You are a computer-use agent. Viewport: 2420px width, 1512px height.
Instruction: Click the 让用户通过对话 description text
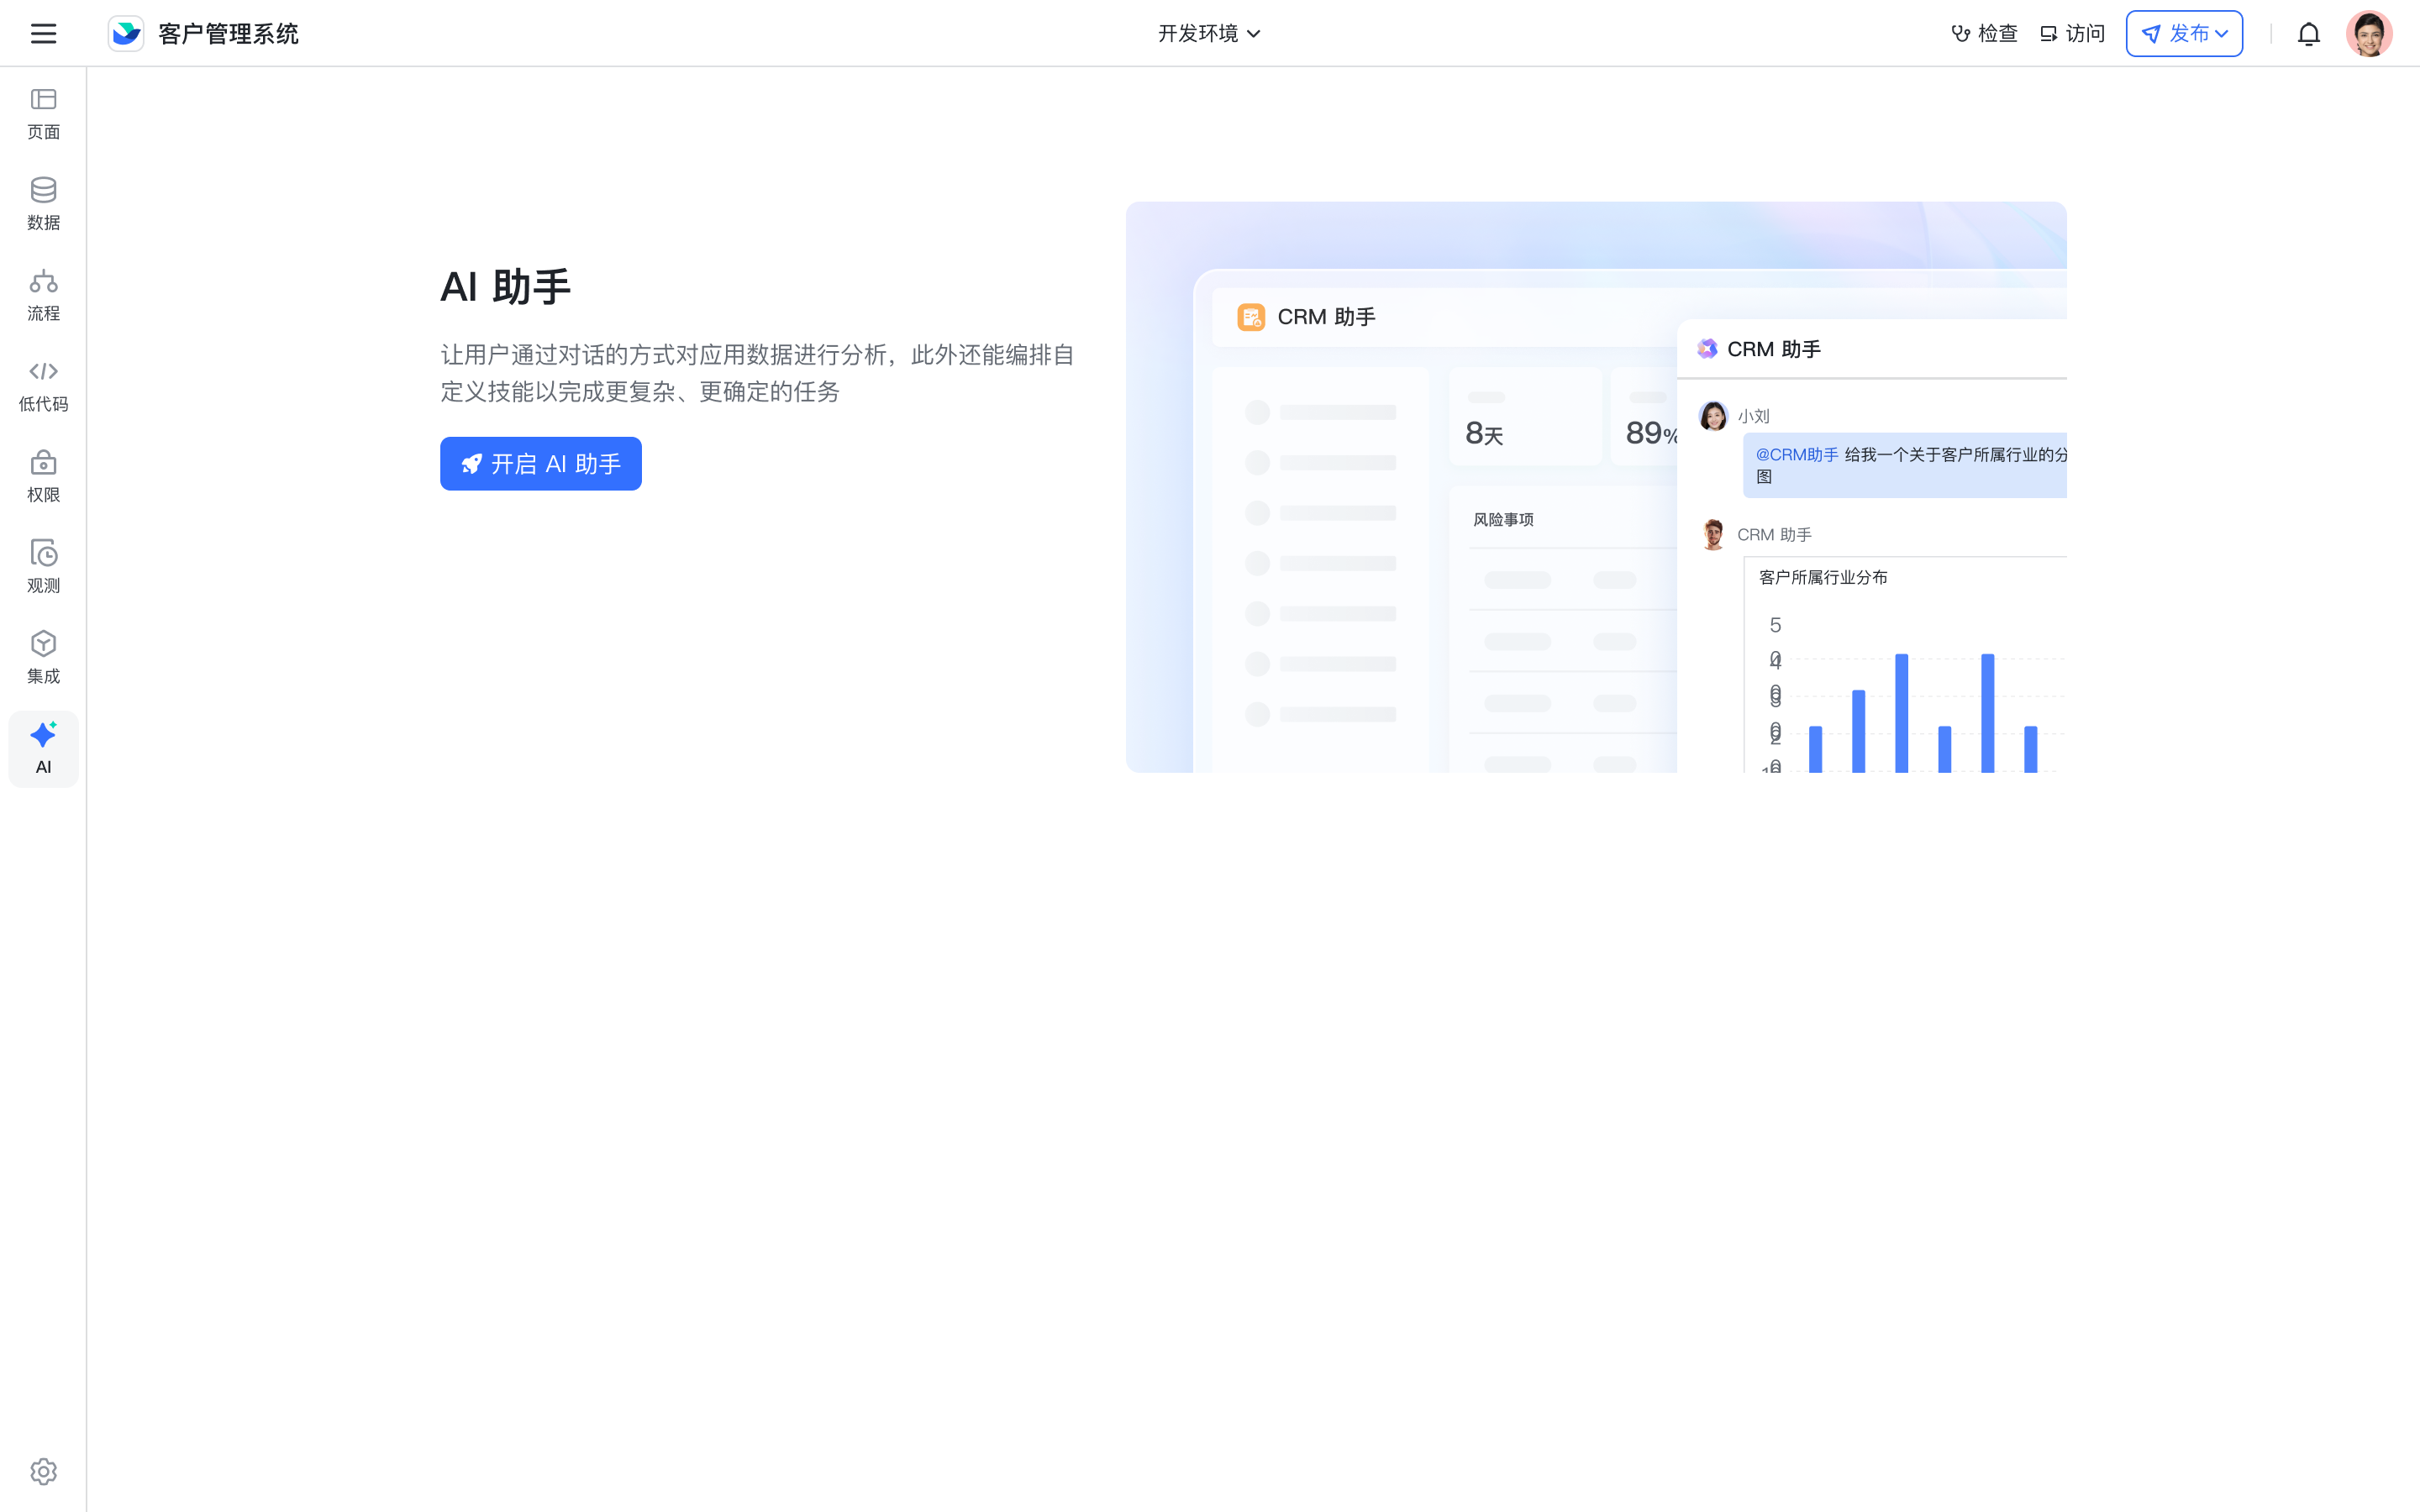(x=758, y=373)
